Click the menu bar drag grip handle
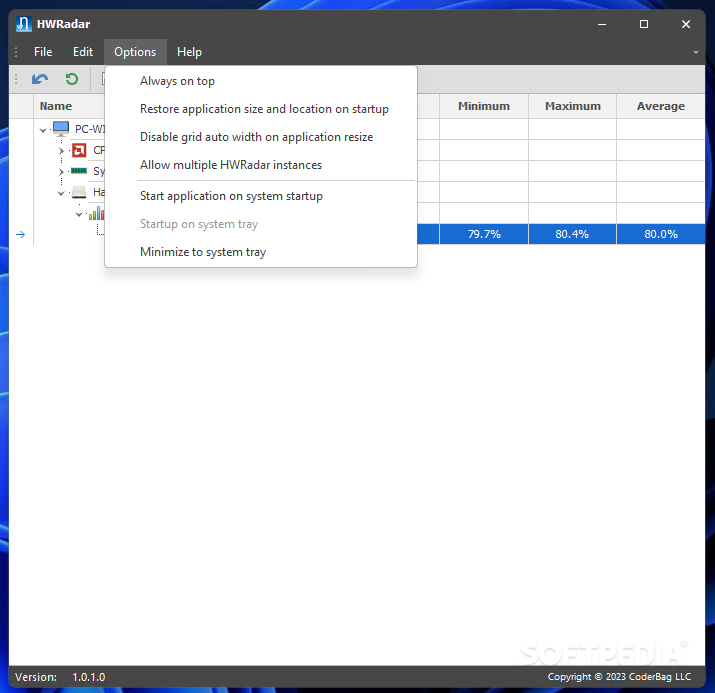Screen dimensions: 715x693 tap(16, 52)
